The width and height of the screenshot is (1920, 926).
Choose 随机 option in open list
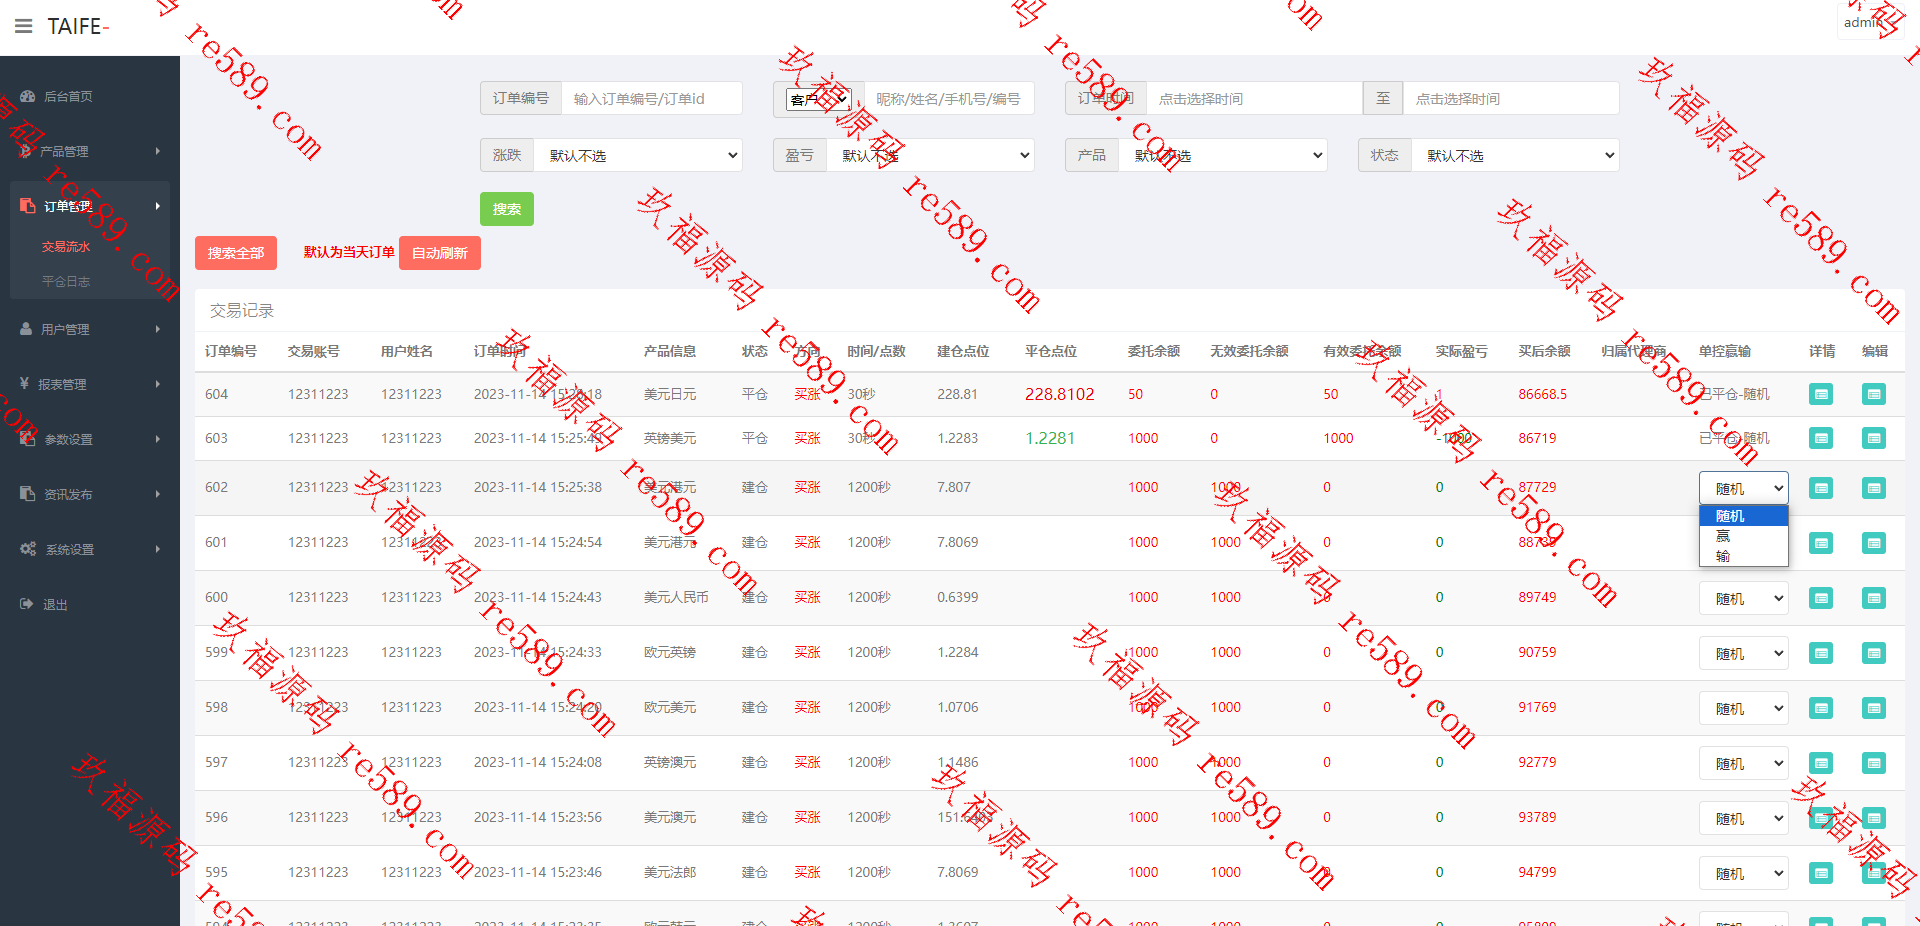(1744, 516)
